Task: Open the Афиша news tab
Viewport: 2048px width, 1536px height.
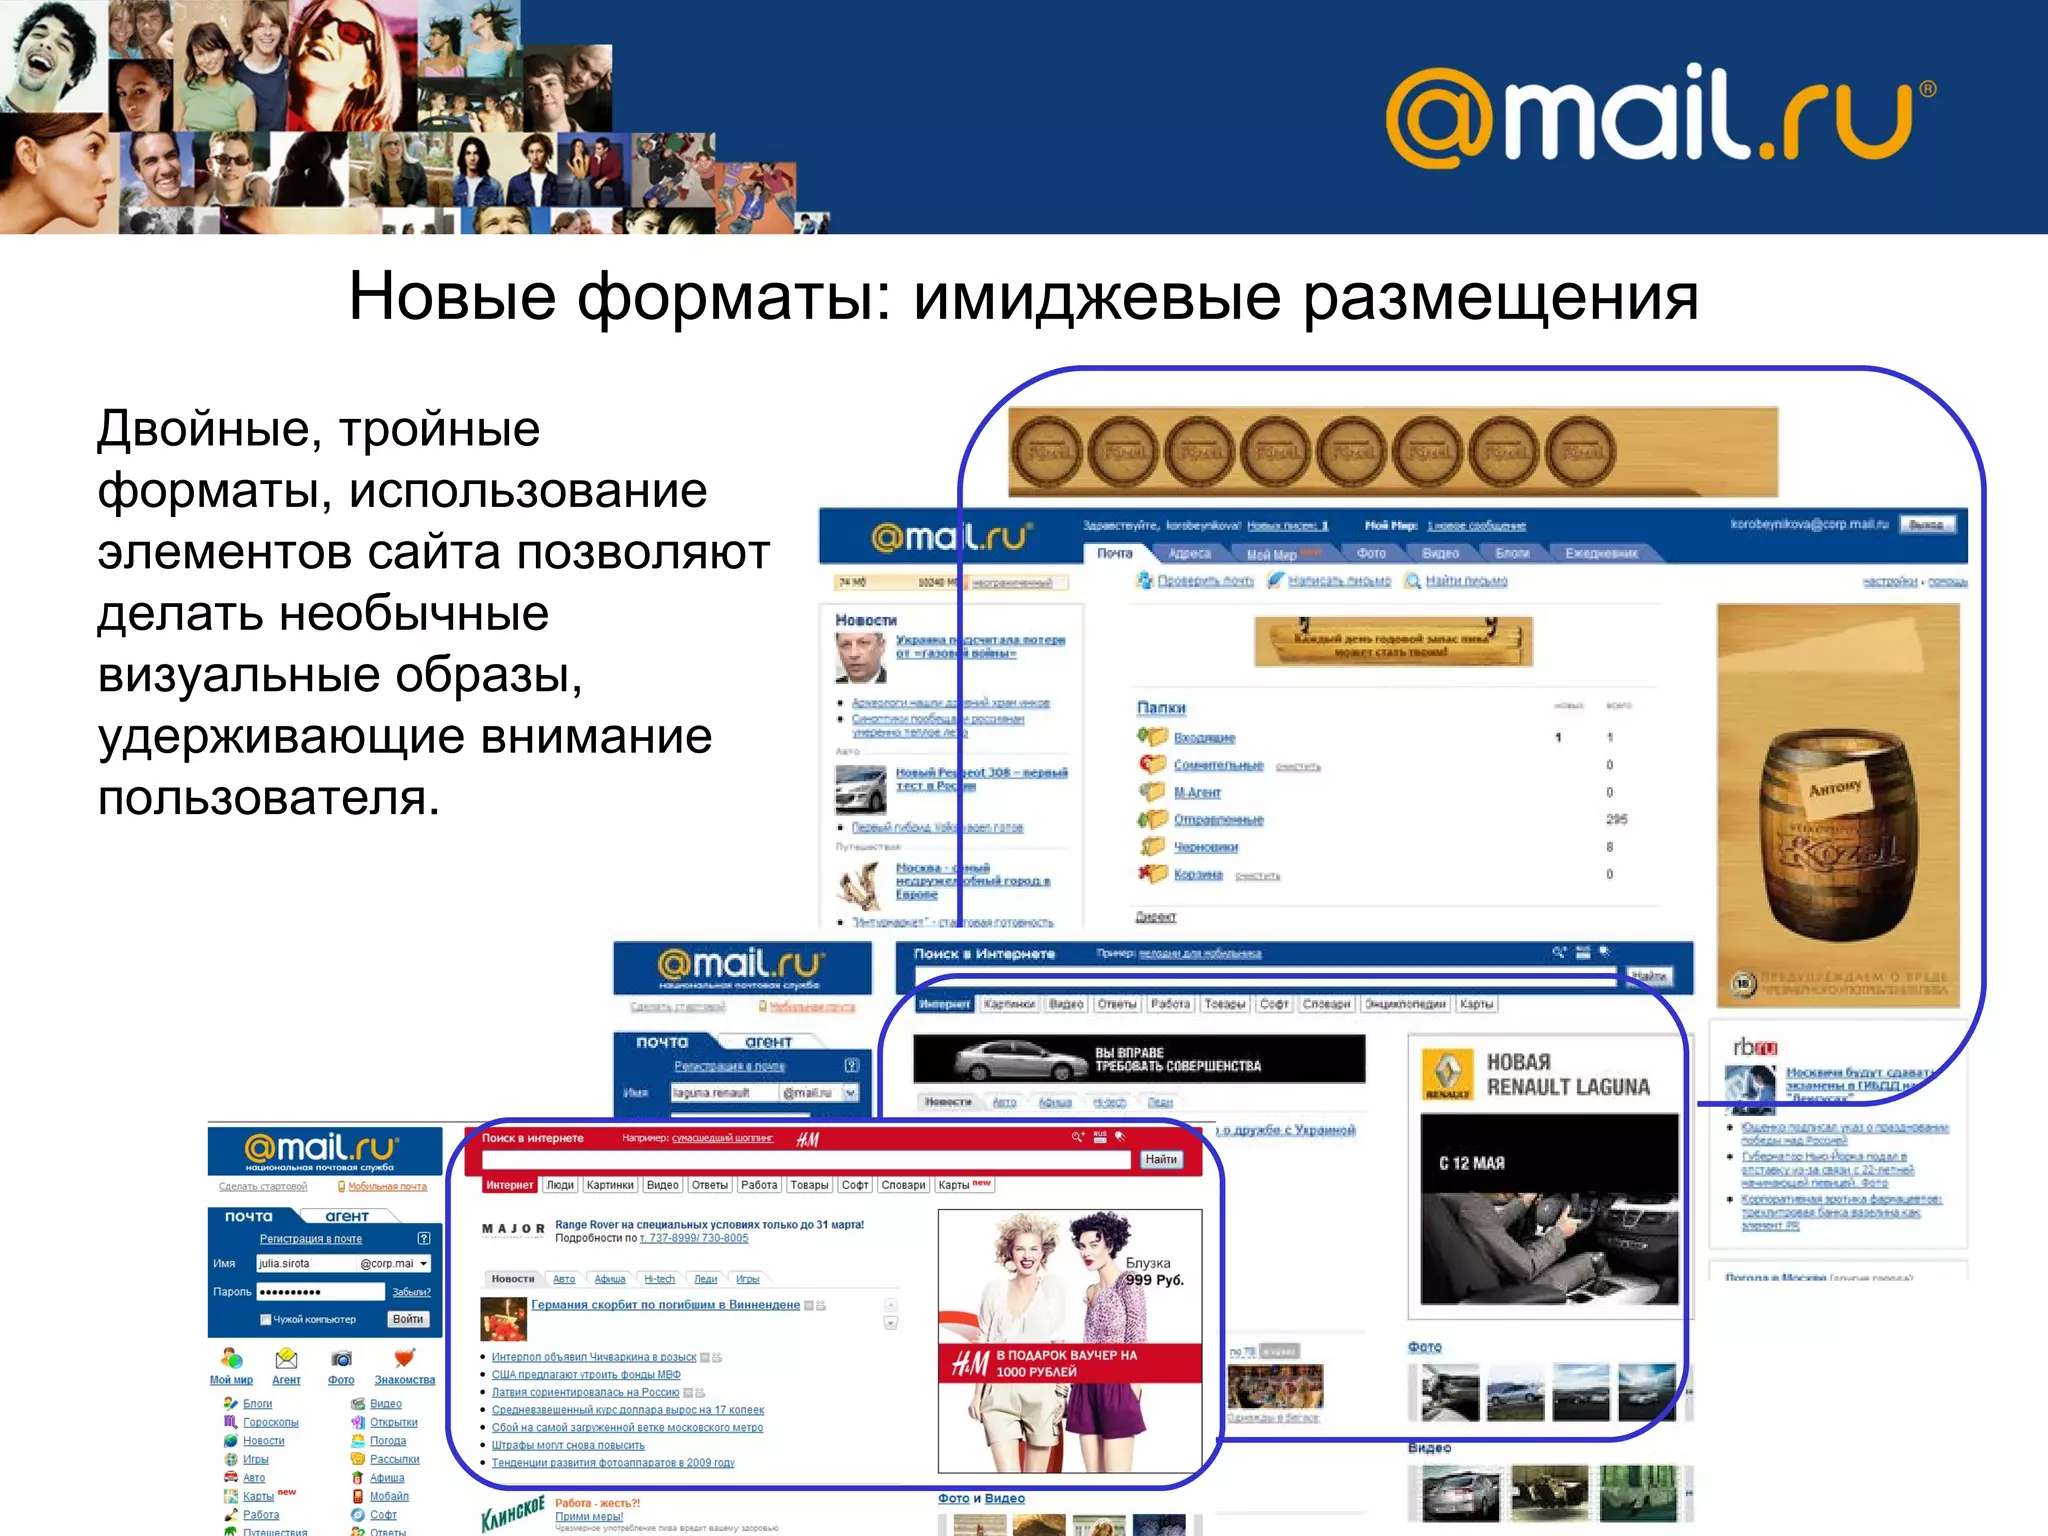Action: (x=610, y=1279)
